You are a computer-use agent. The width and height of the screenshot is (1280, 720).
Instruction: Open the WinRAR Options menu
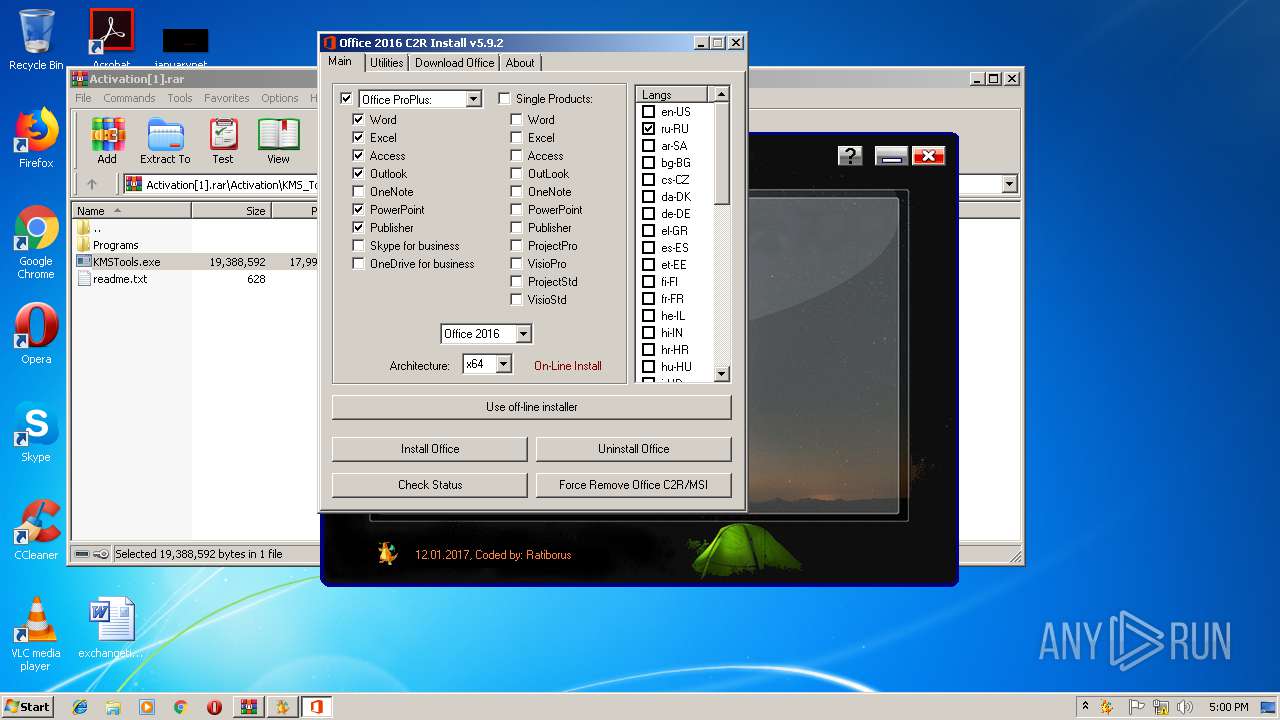[280, 98]
